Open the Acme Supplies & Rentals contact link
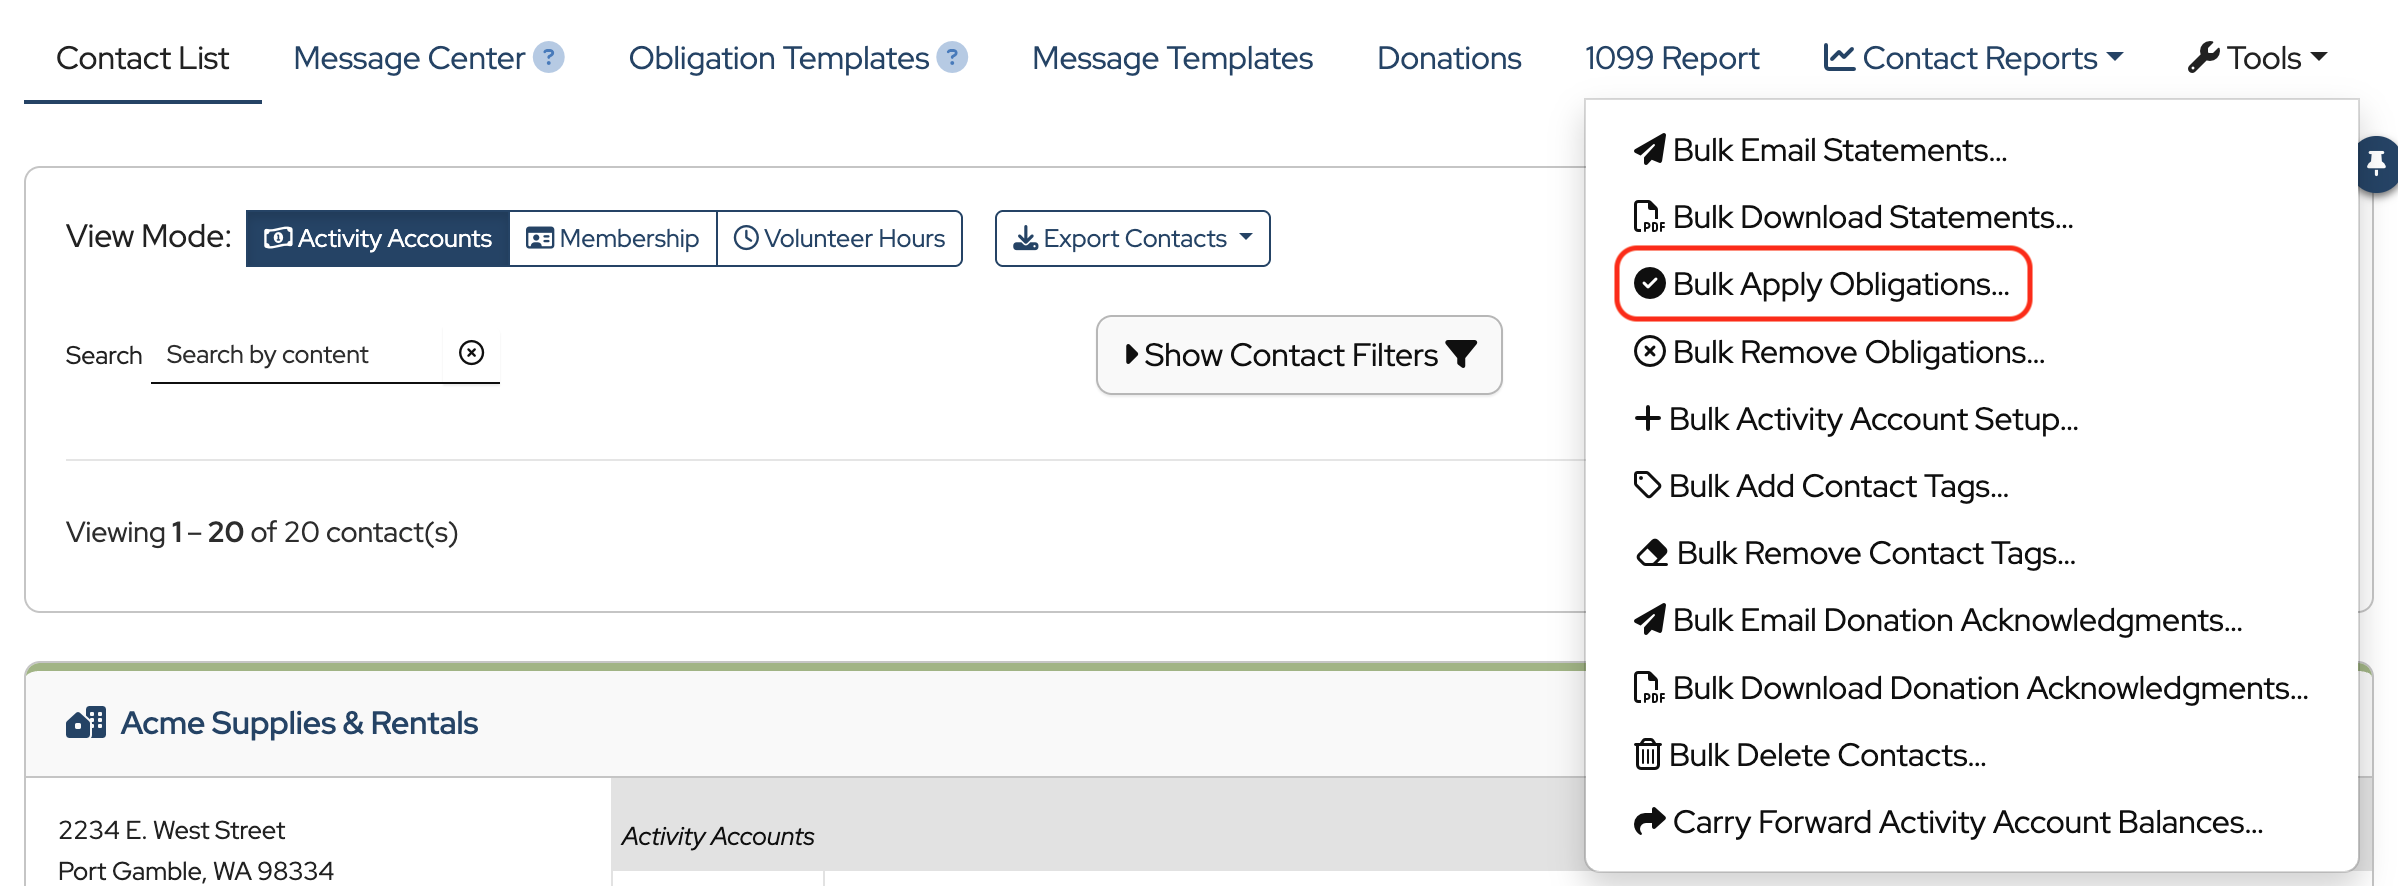 coord(299,722)
